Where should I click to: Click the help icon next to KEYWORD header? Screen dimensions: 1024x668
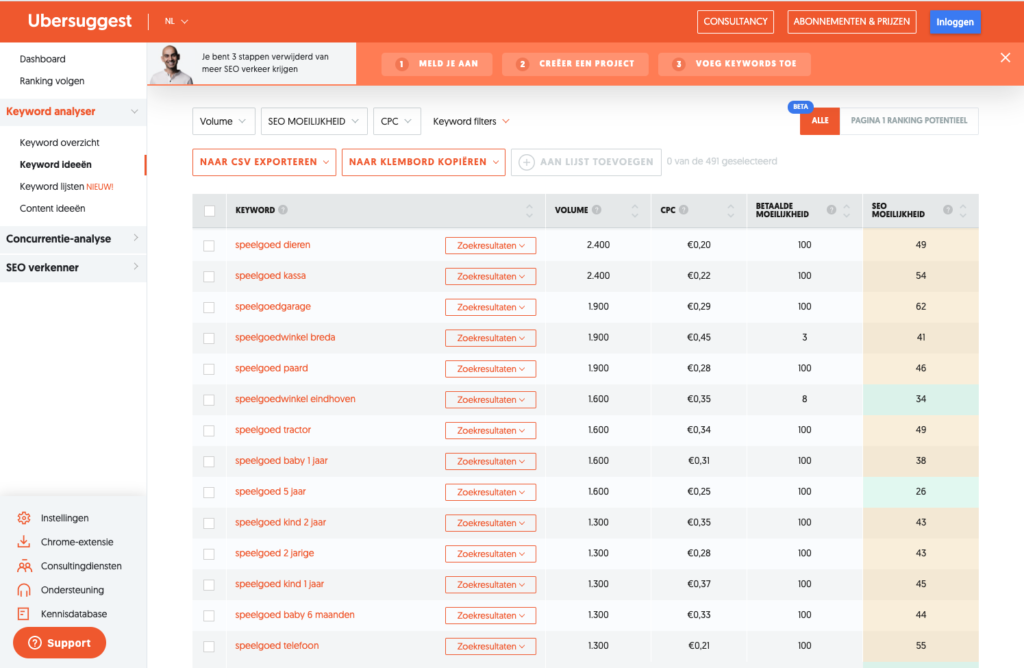coord(283,210)
